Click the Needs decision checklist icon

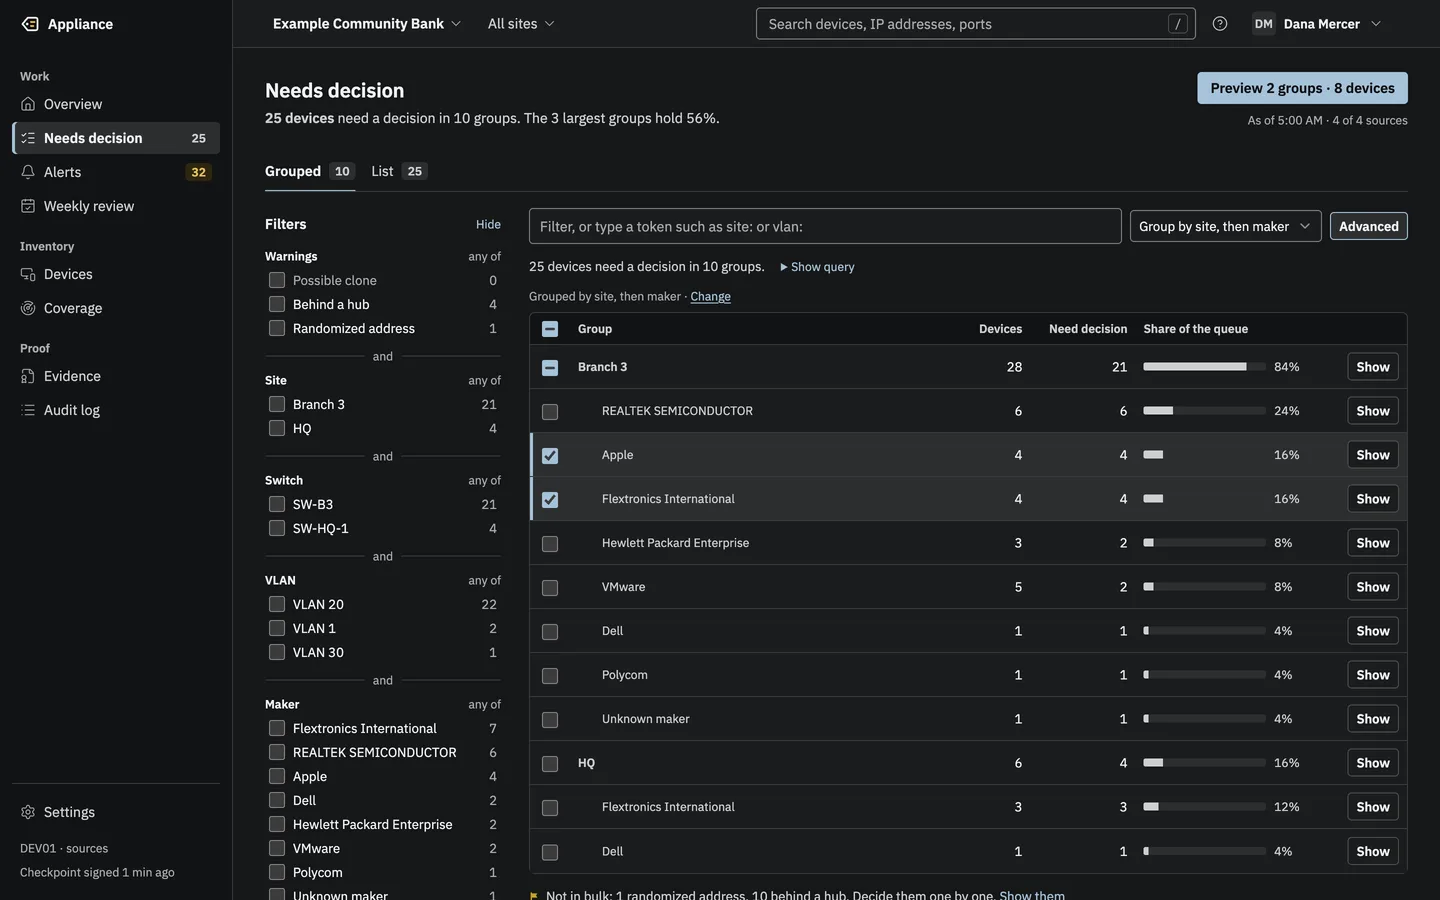28,138
